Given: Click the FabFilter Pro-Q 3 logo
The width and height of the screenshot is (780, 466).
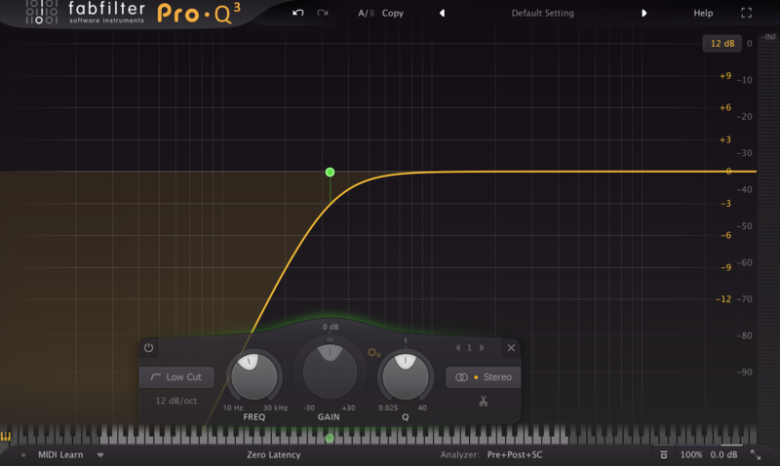Looking at the screenshot, I should 133,13.
